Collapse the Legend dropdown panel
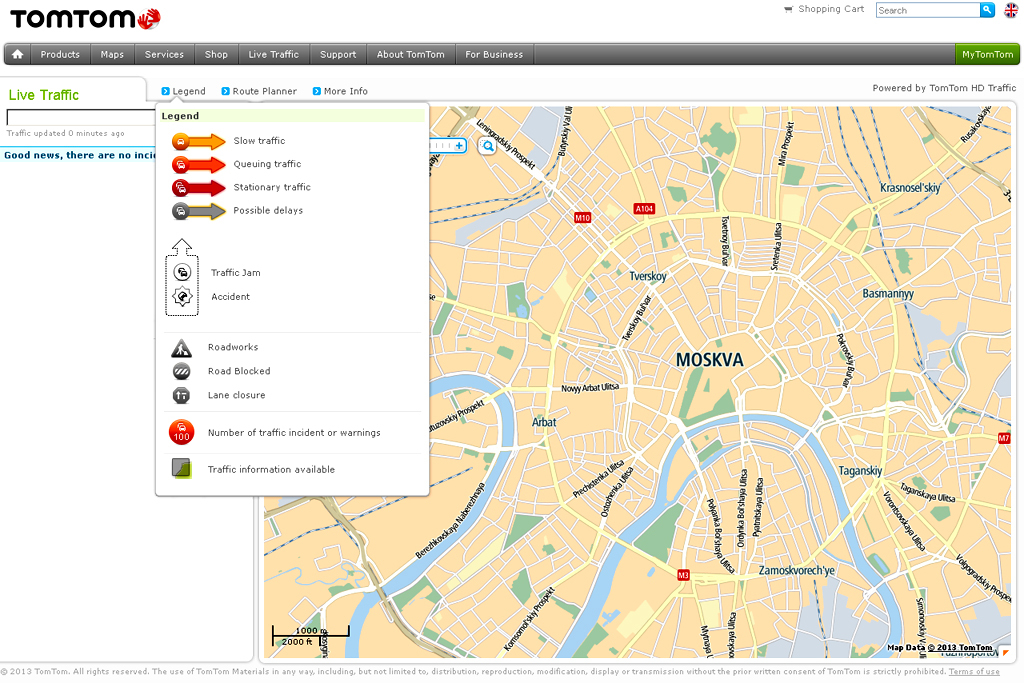The height and width of the screenshot is (683, 1024). (183, 91)
